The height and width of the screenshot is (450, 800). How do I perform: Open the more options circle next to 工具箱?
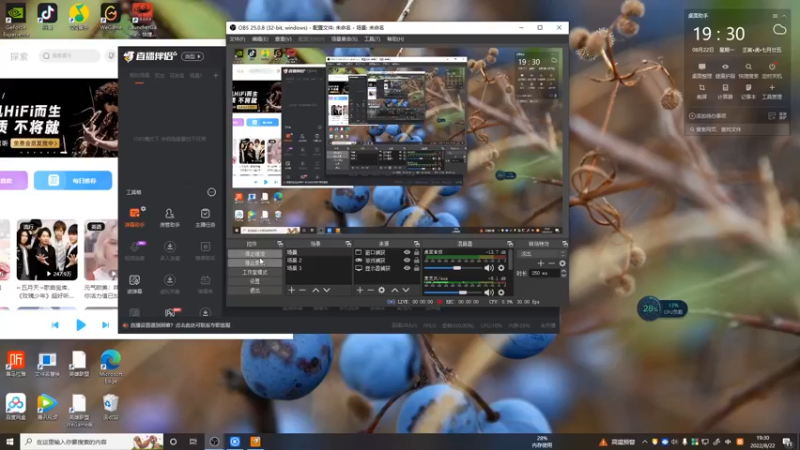point(211,192)
